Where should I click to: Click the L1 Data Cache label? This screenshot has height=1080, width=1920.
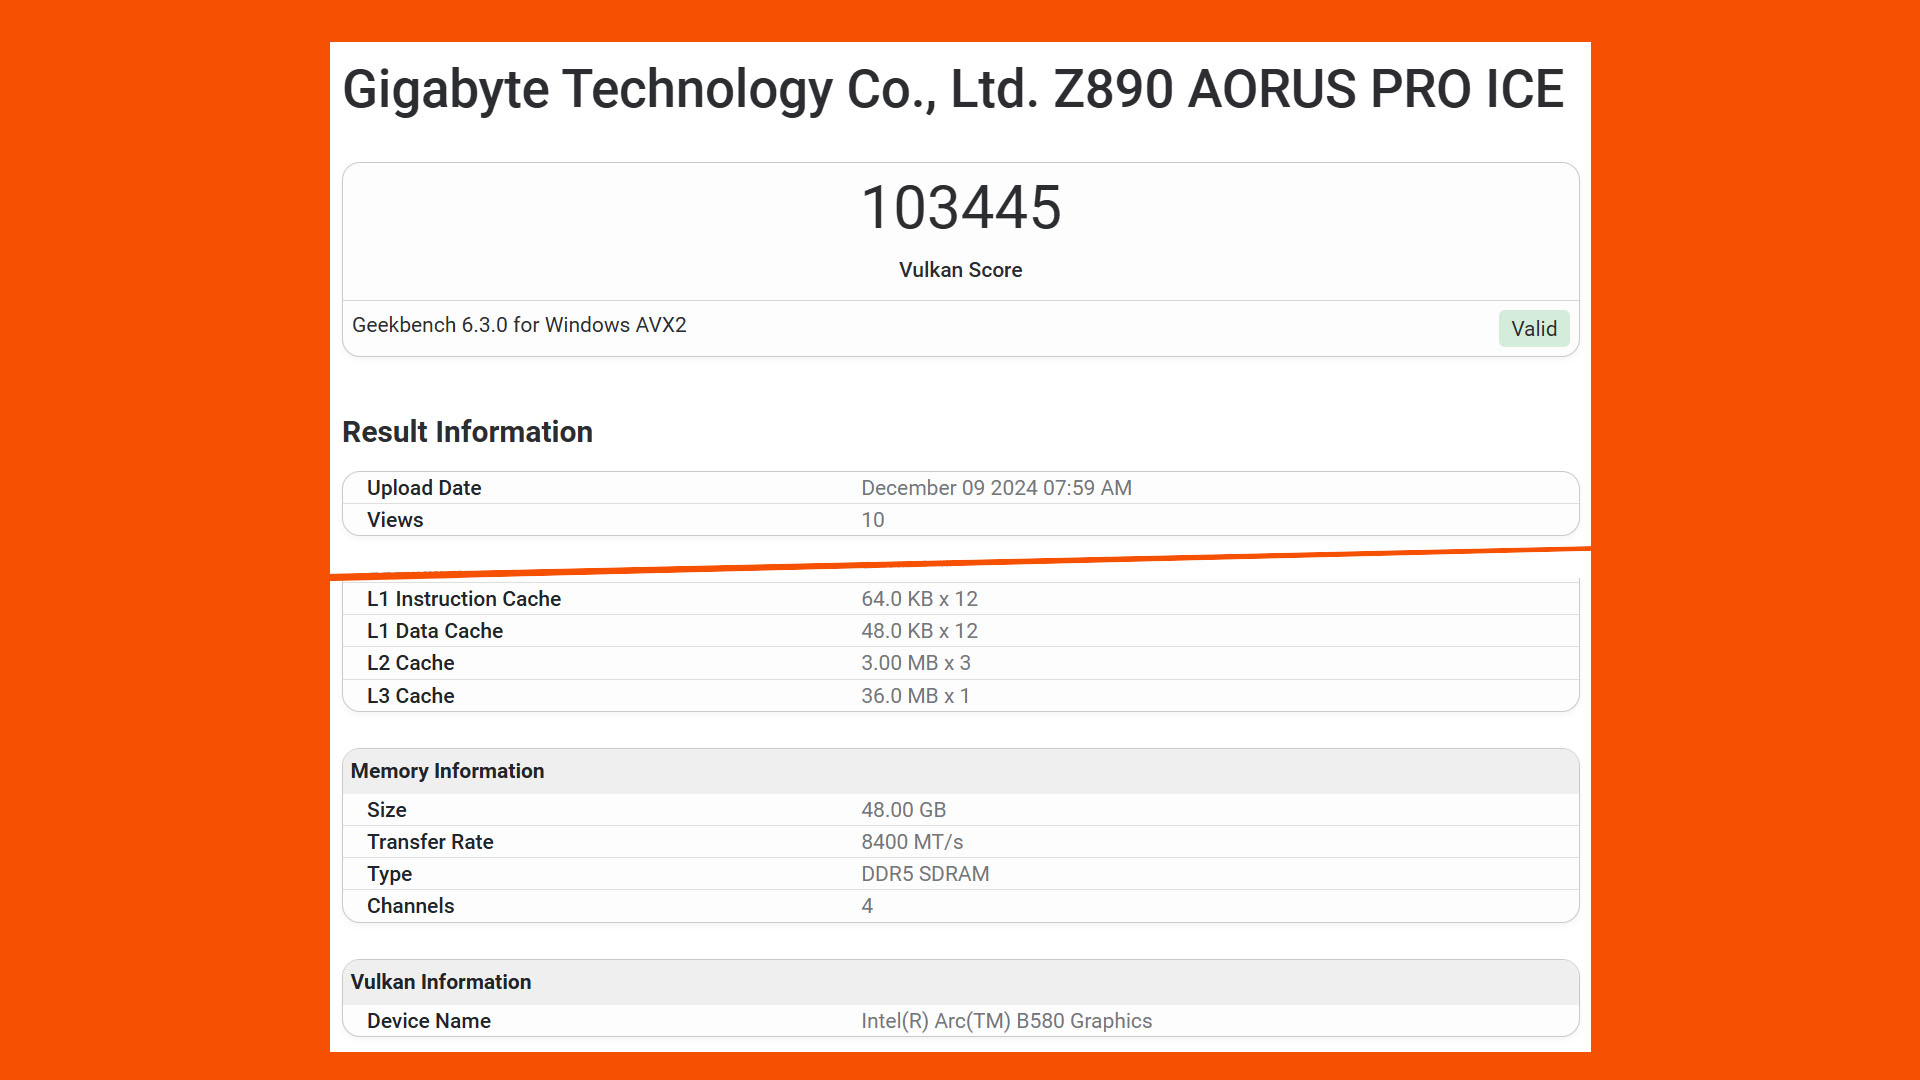tap(435, 631)
